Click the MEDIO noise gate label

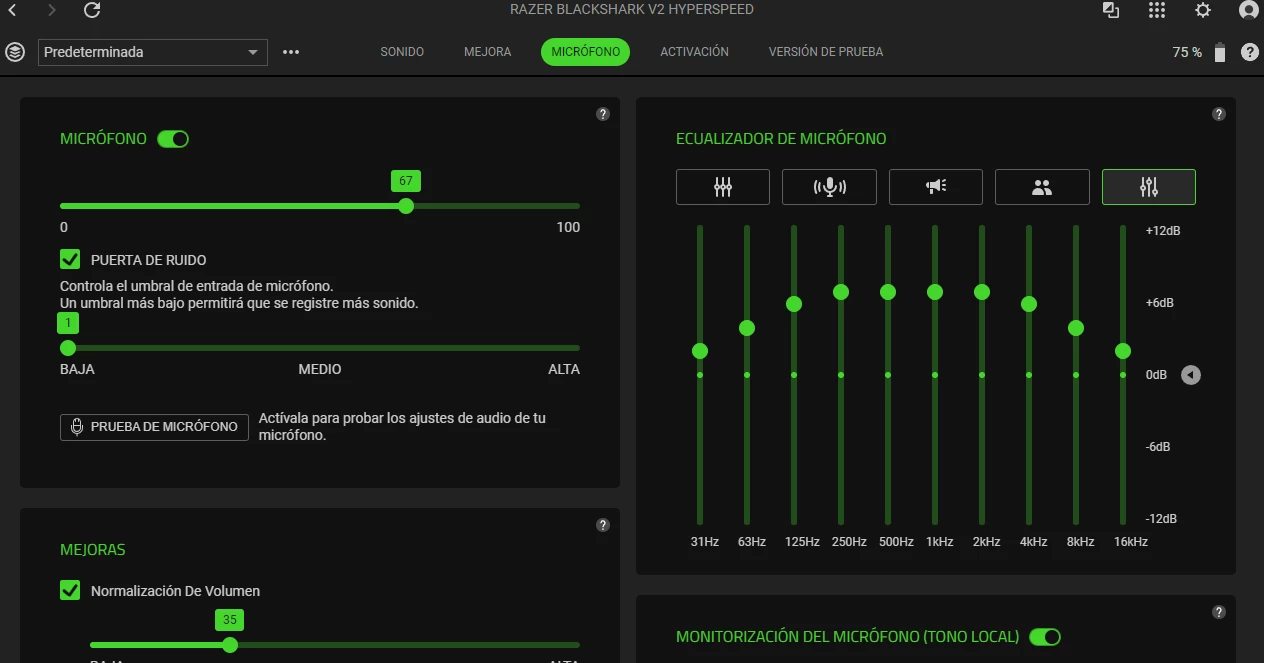tap(320, 370)
